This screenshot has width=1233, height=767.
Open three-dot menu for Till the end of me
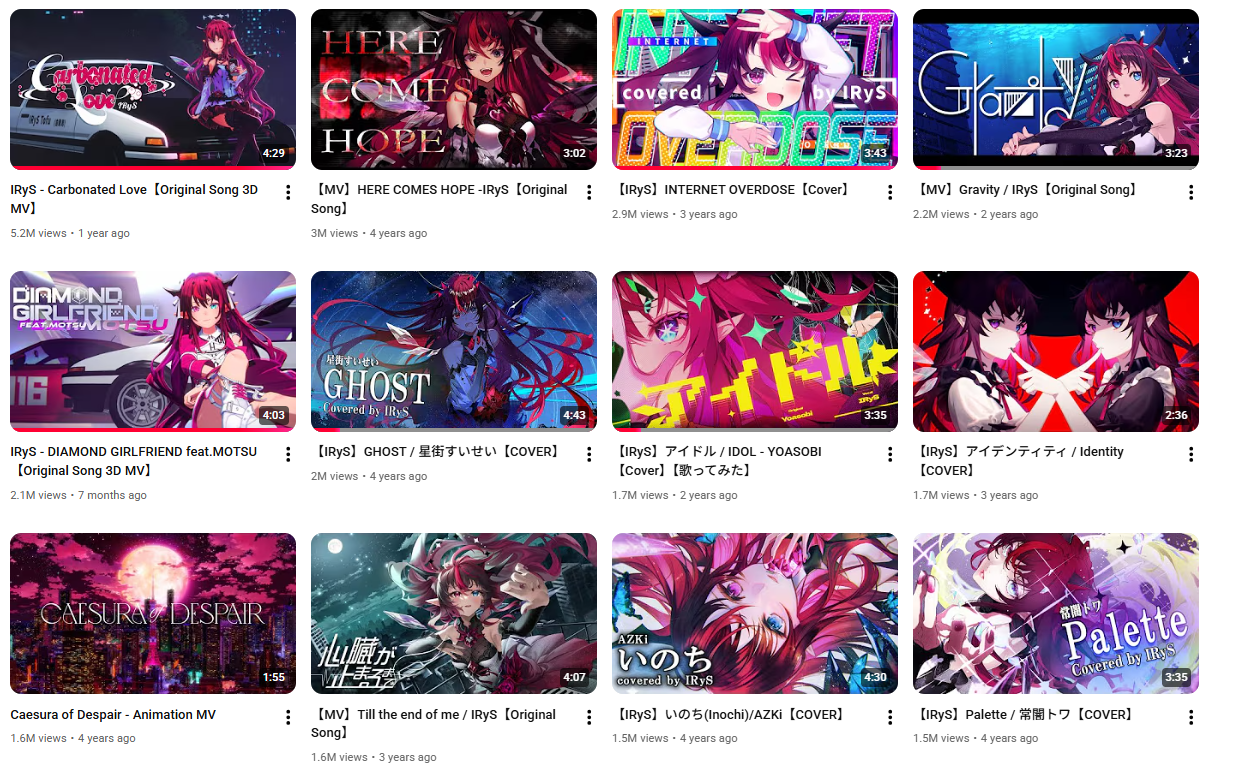[x=589, y=717]
